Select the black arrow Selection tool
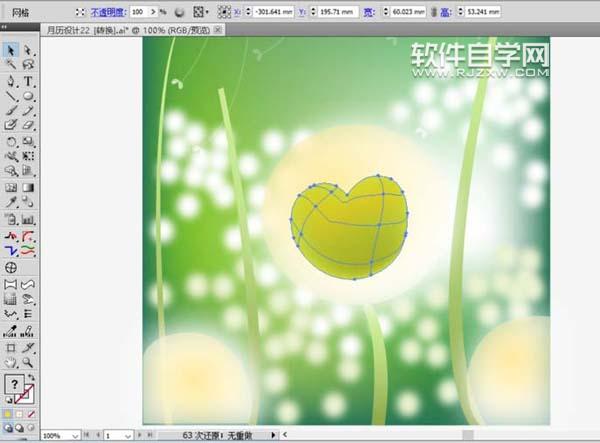 click(11, 50)
